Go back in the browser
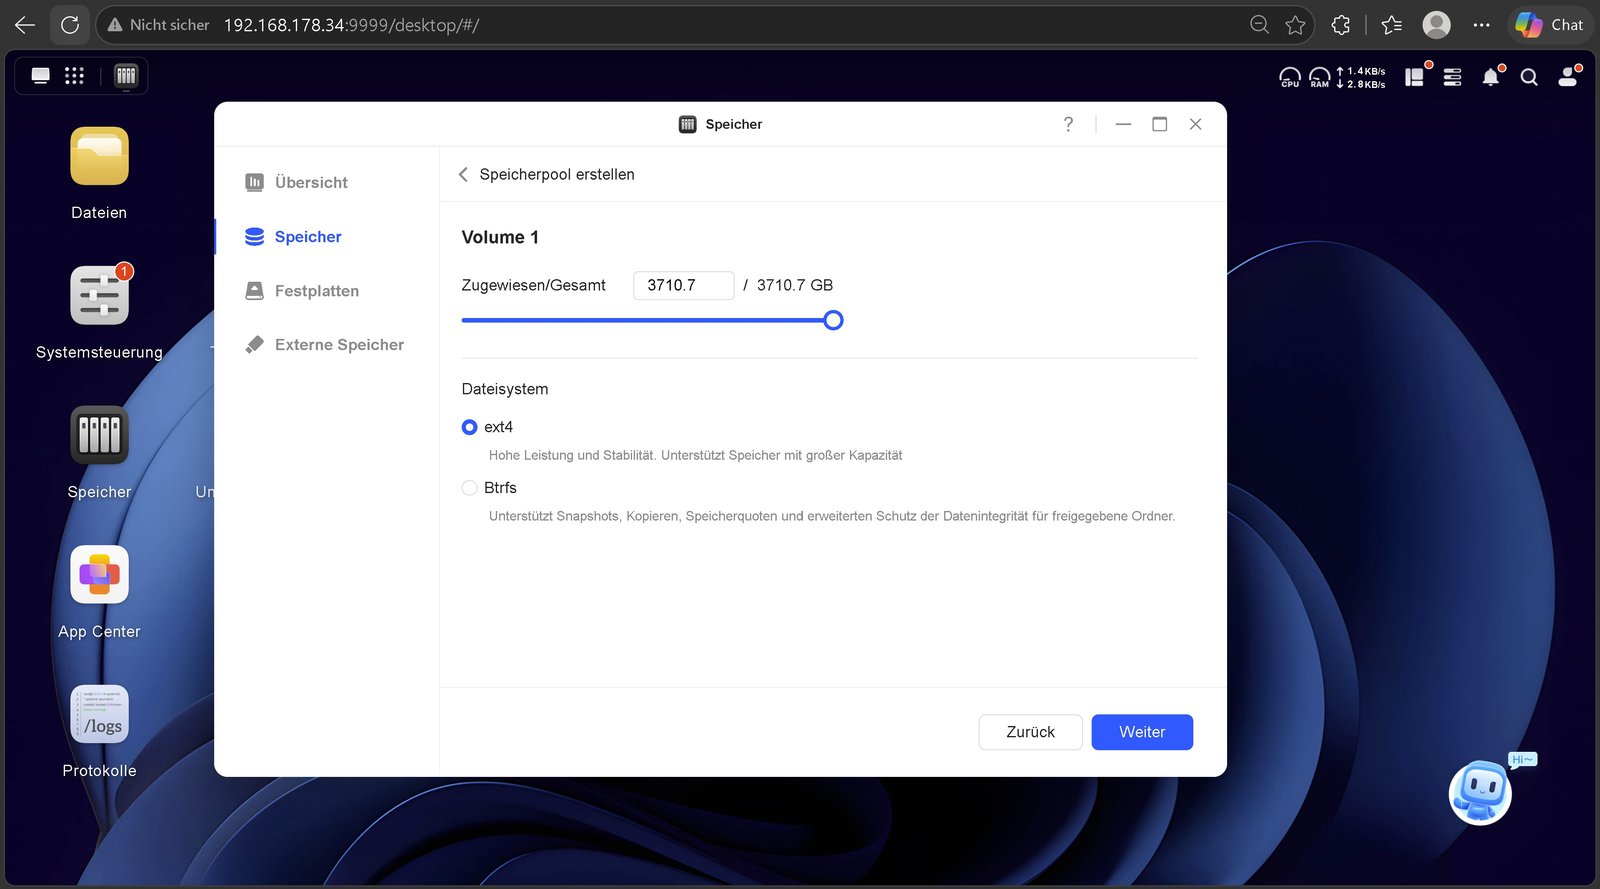The image size is (1600, 889). point(25,25)
